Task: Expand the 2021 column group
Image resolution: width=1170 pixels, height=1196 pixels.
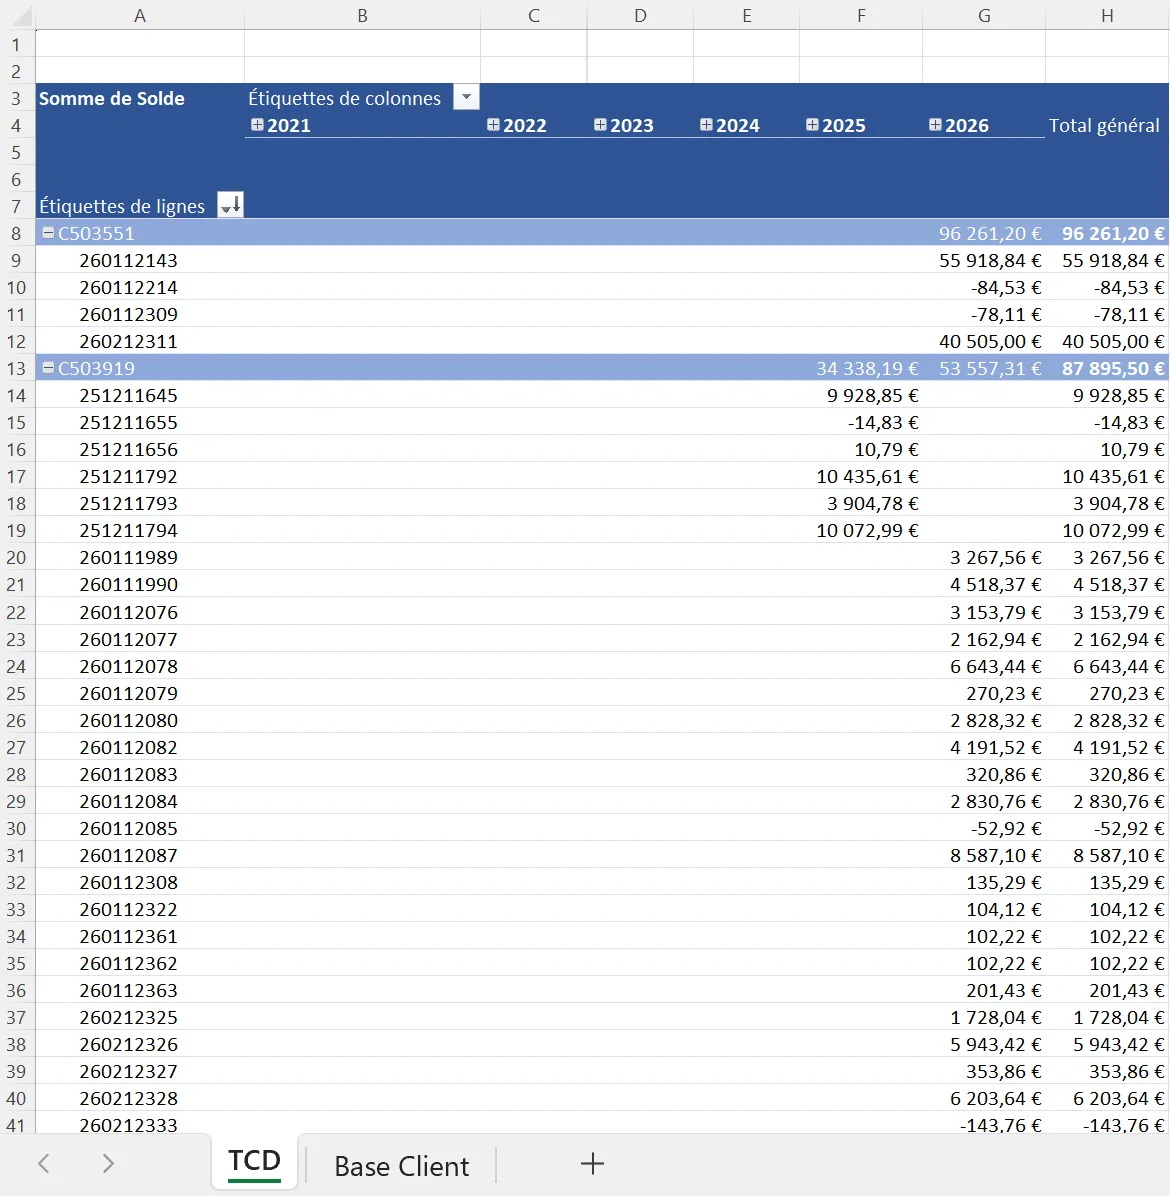Action: [x=258, y=124]
